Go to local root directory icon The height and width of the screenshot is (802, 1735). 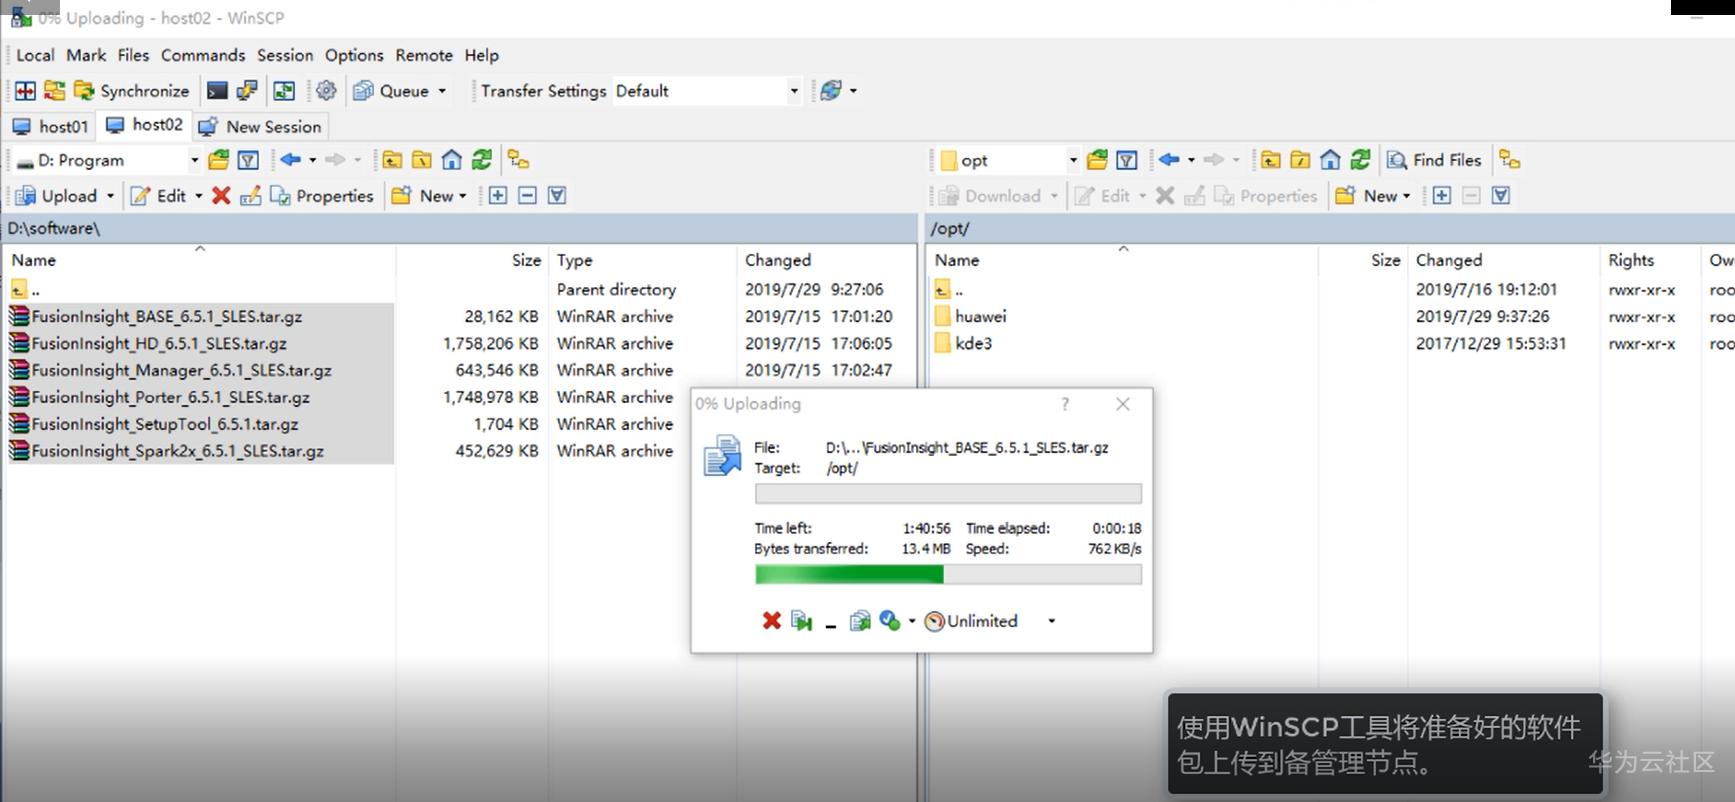[422, 160]
